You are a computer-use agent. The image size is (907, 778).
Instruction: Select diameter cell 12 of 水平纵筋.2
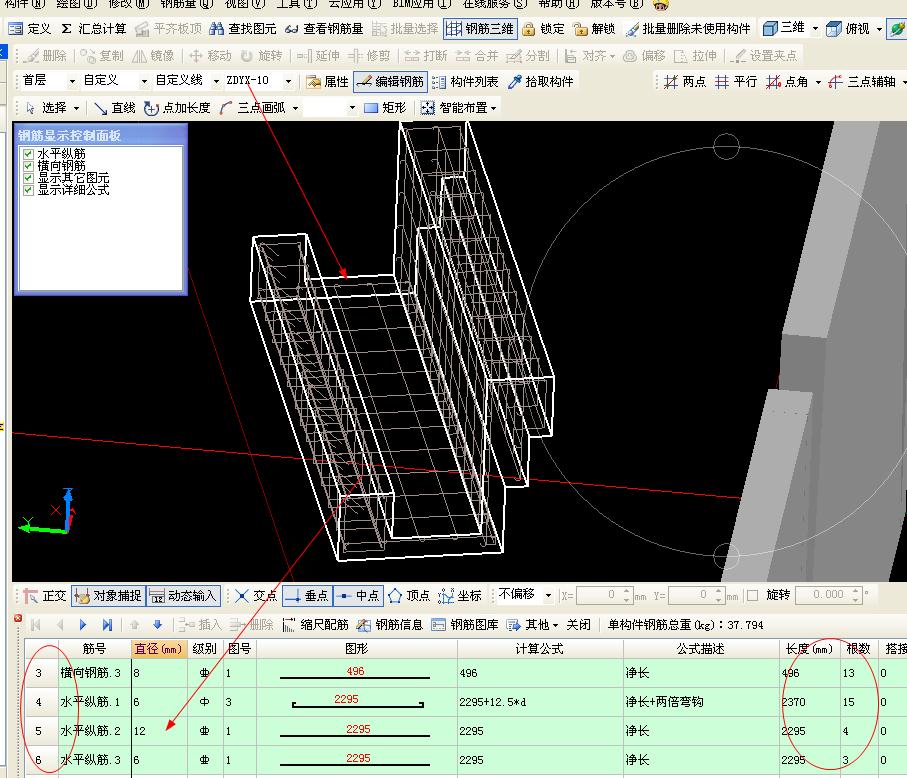(159, 731)
